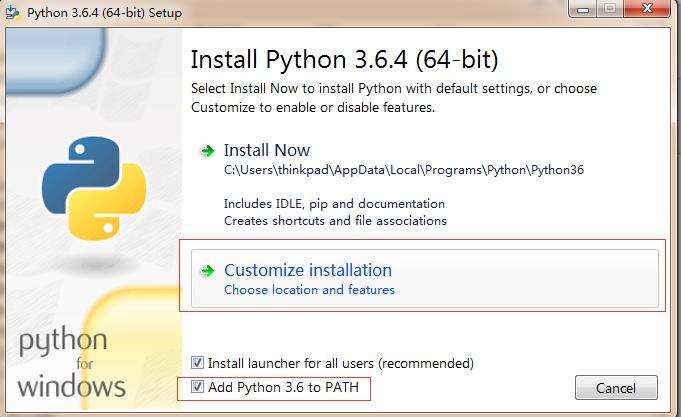
Task: Click 'Choose location and features' subtitle
Action: pos(309,290)
